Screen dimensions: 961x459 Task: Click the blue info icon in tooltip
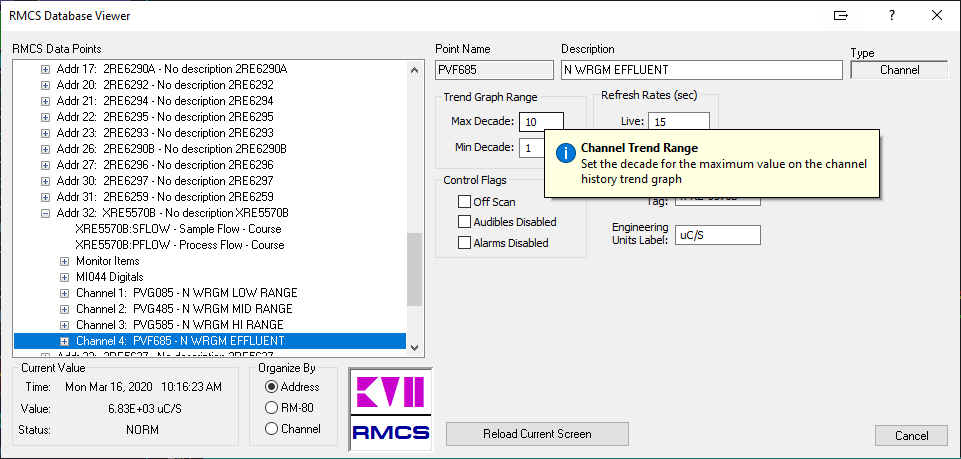pos(565,154)
